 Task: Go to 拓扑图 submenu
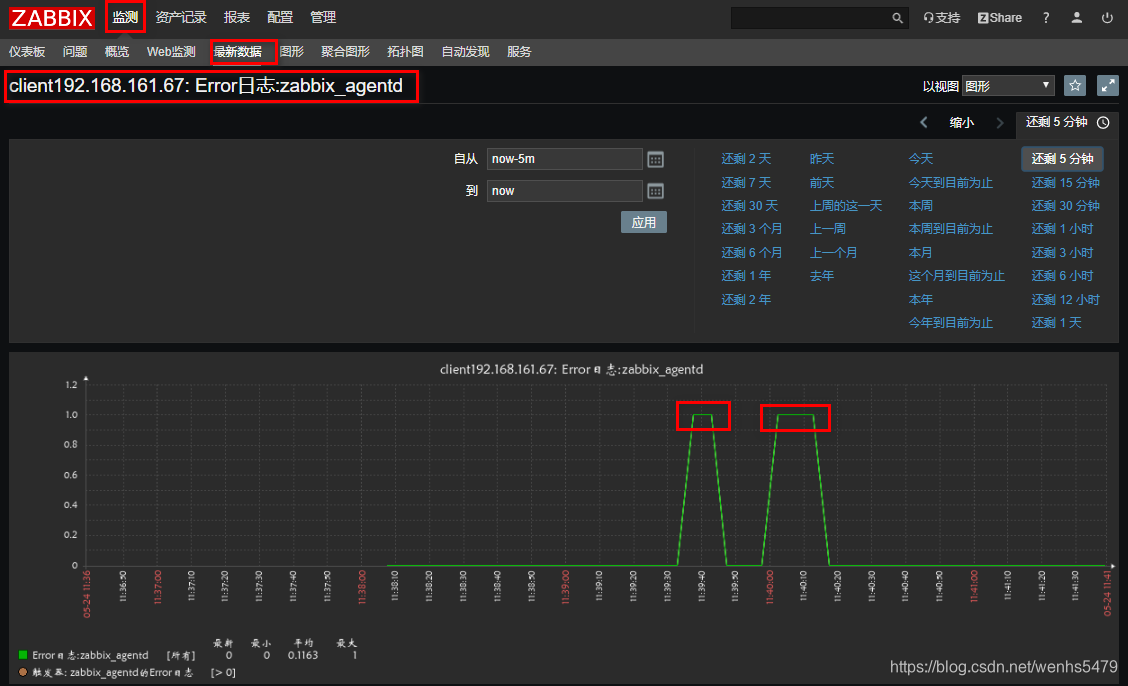click(405, 52)
